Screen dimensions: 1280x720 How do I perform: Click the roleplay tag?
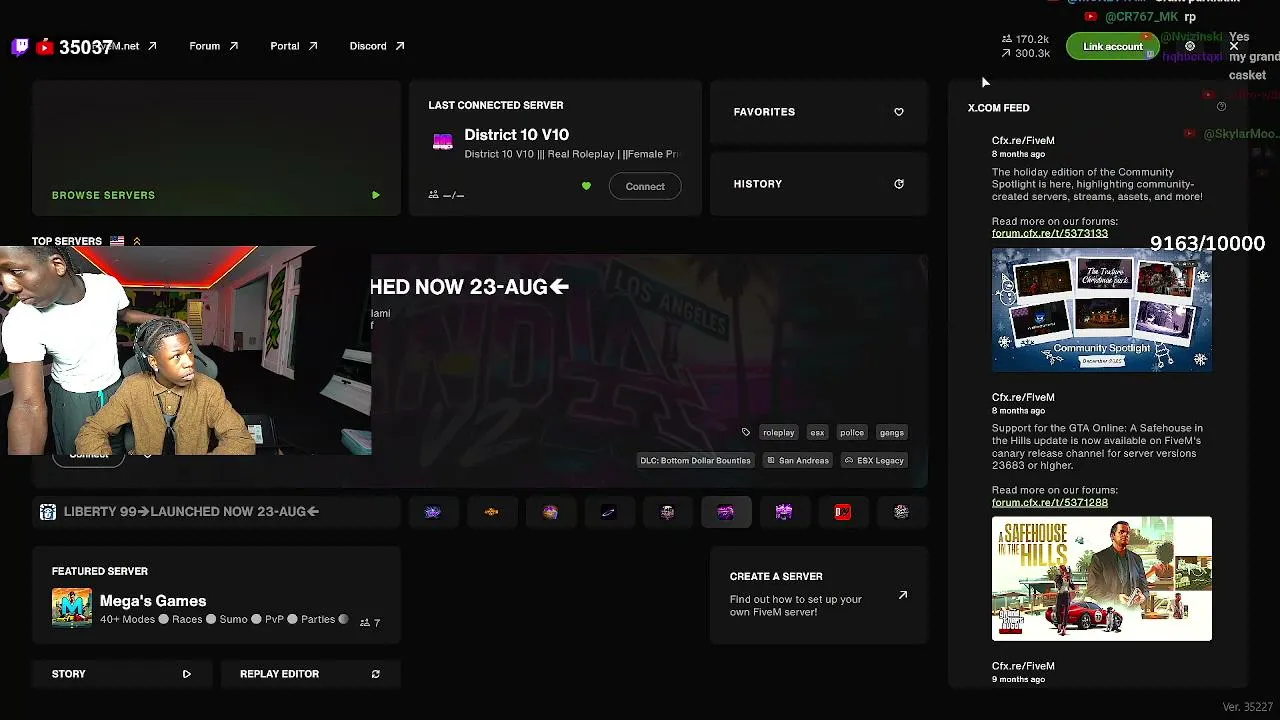pyautogui.click(x=778, y=433)
